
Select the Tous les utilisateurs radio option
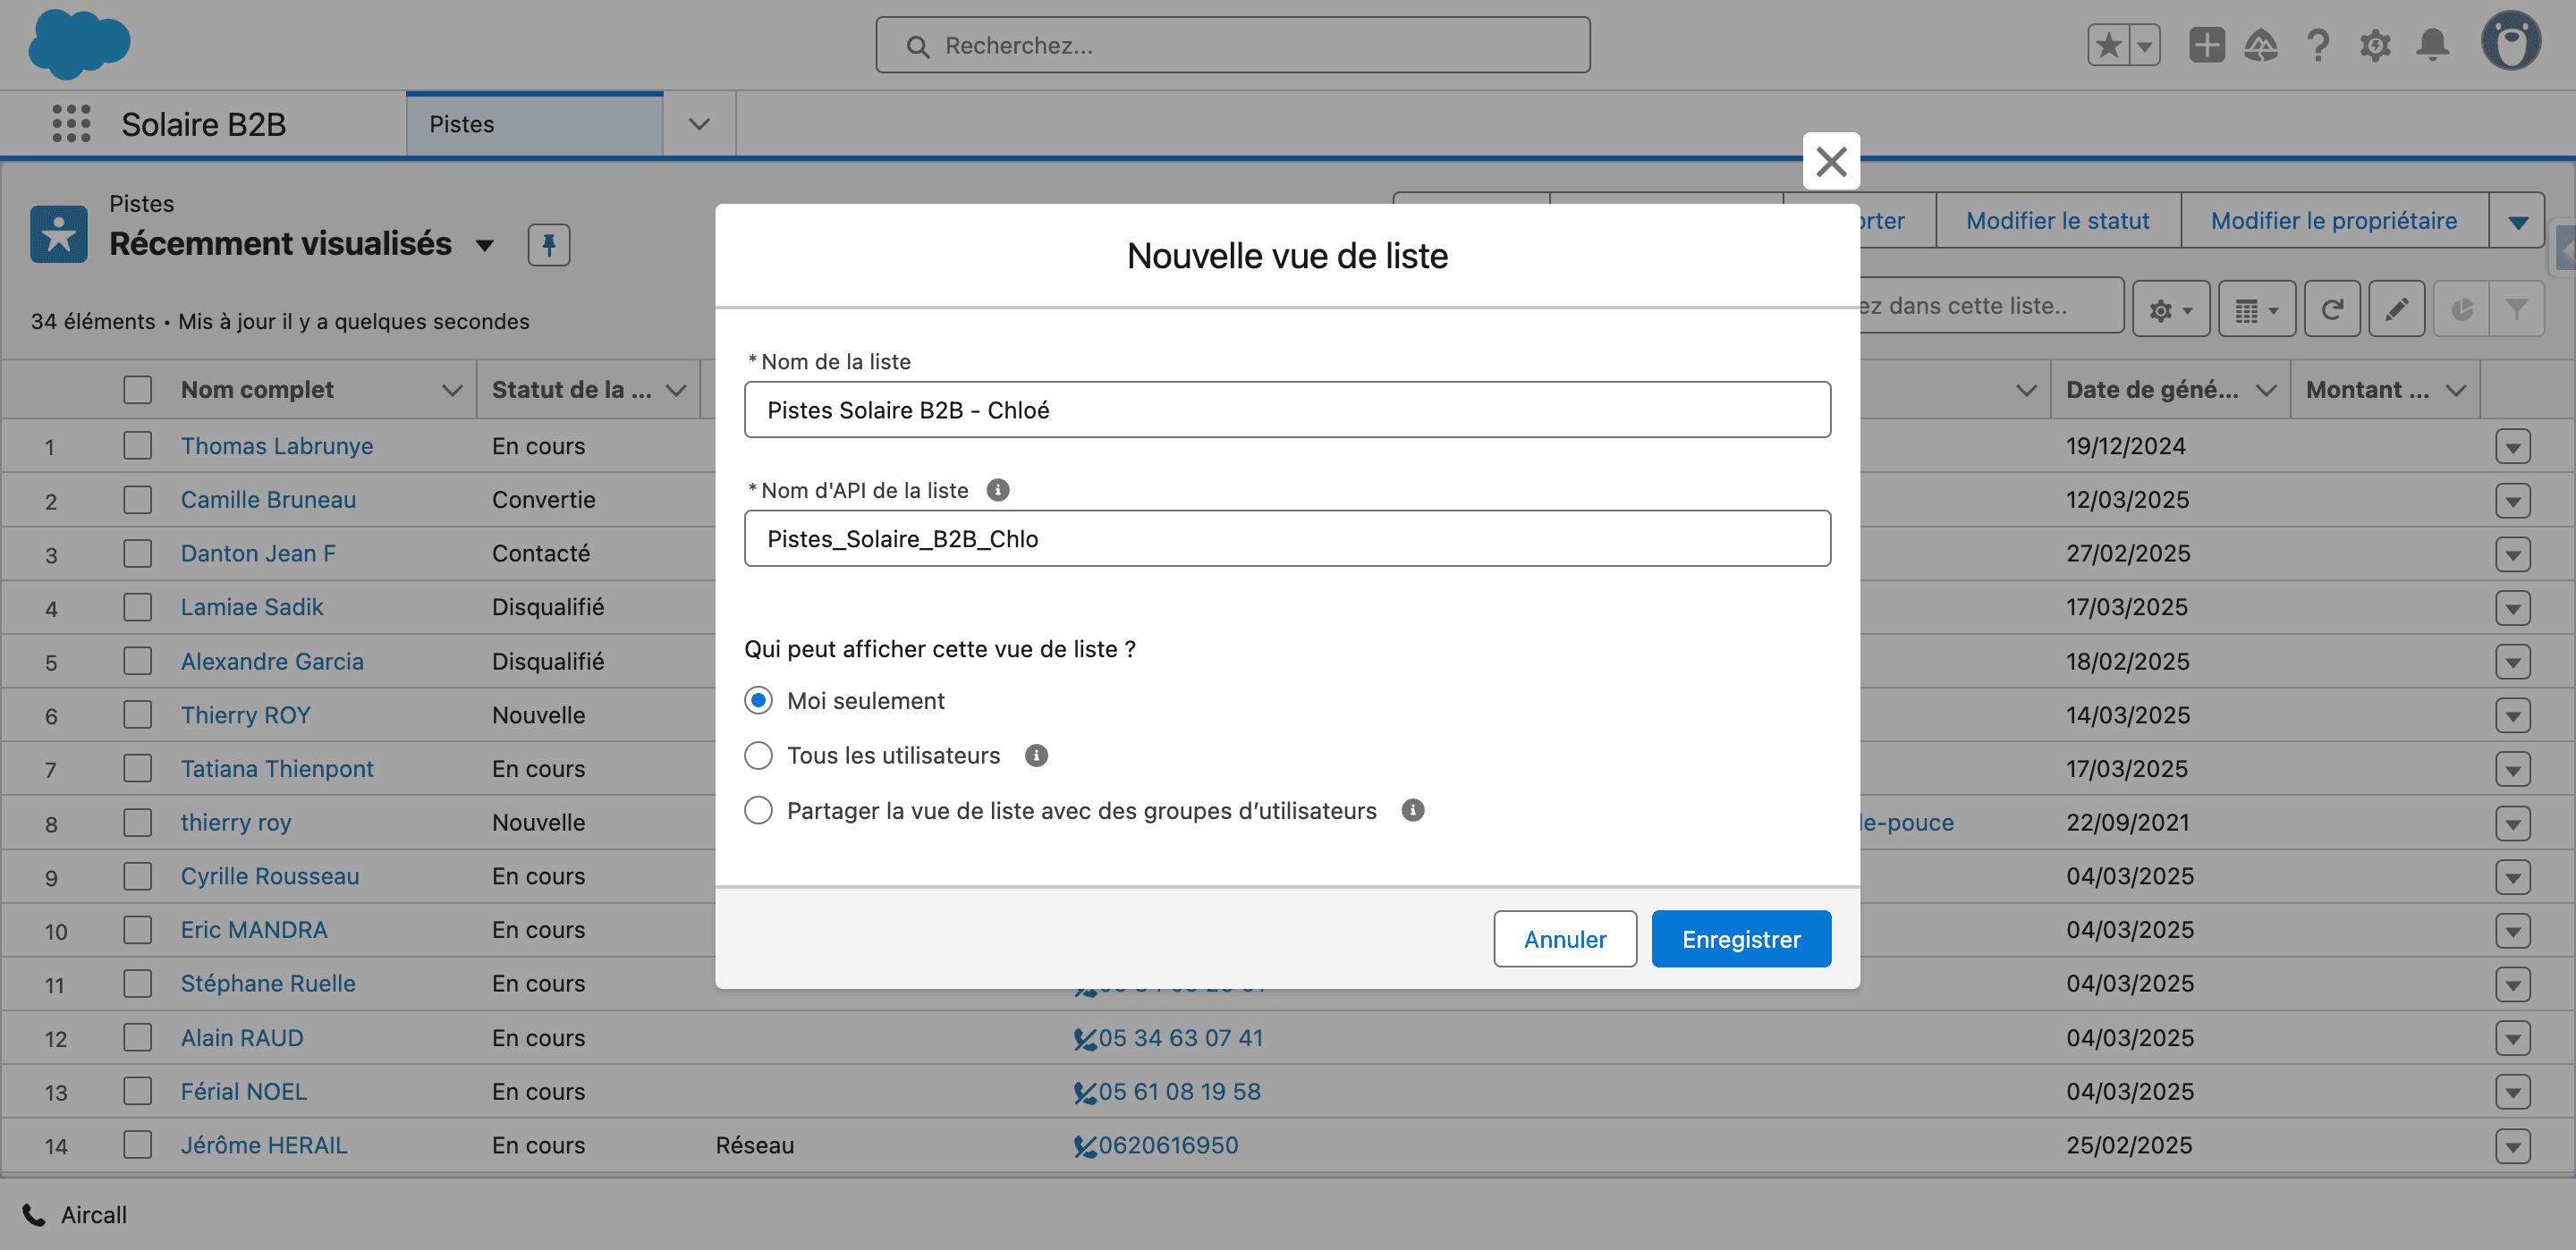758,756
